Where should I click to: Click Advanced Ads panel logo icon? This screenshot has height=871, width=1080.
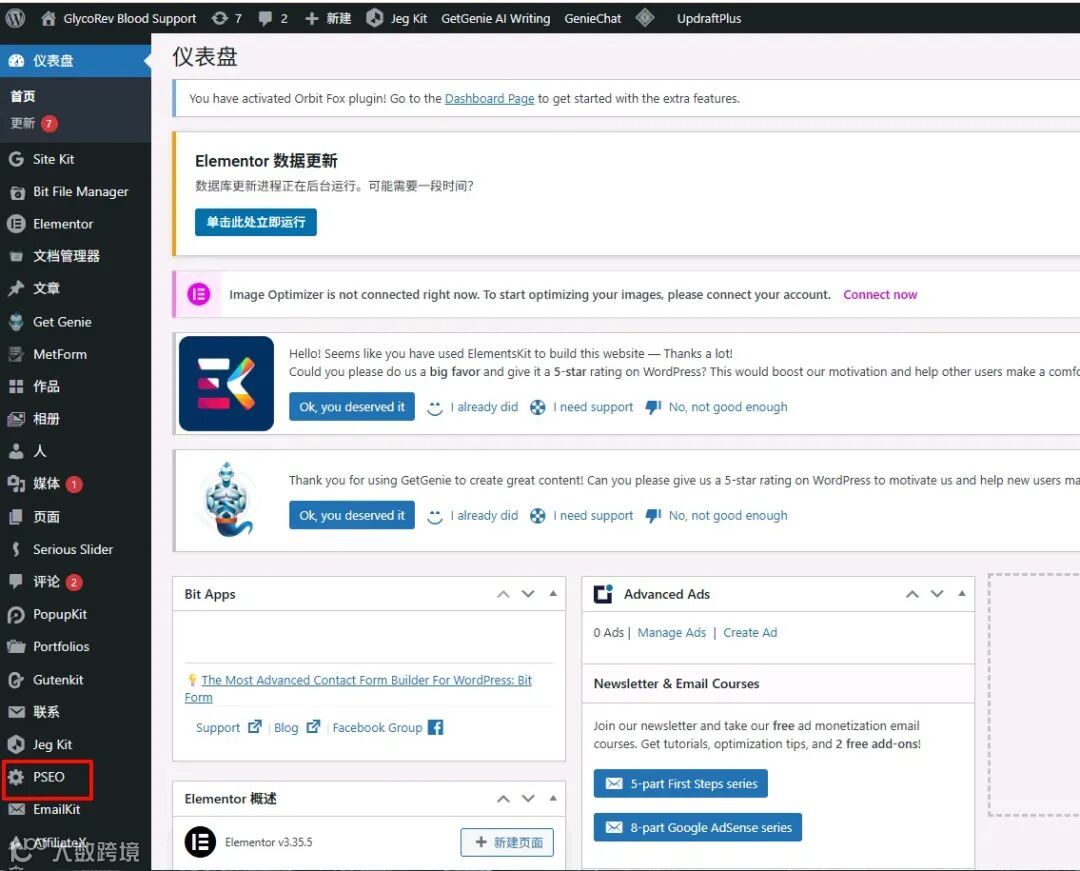click(603, 594)
